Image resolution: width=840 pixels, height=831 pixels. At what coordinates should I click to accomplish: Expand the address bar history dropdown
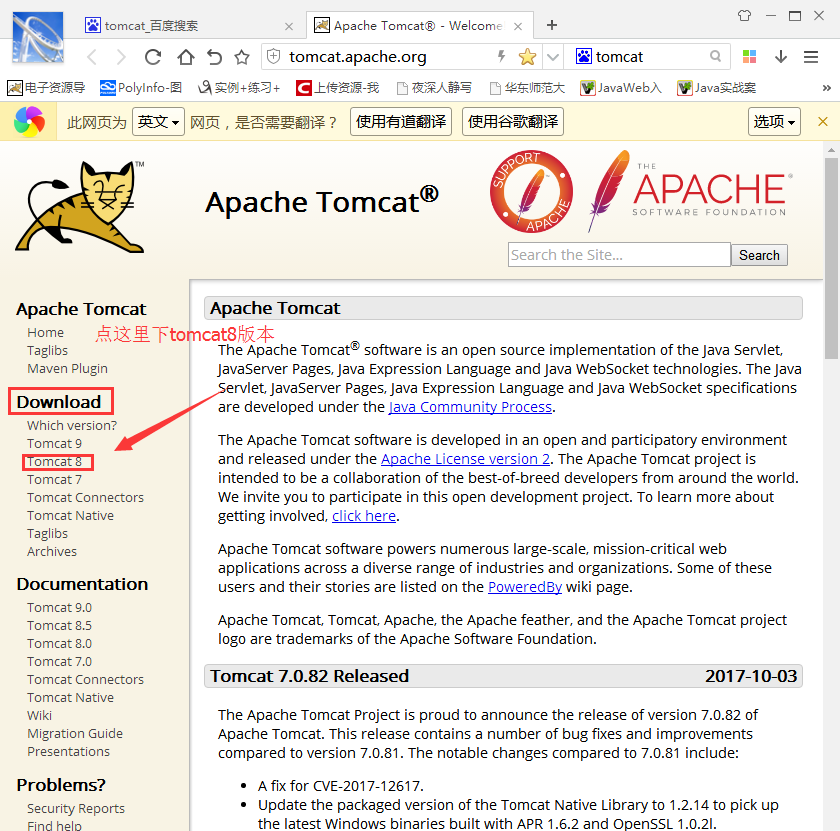553,57
